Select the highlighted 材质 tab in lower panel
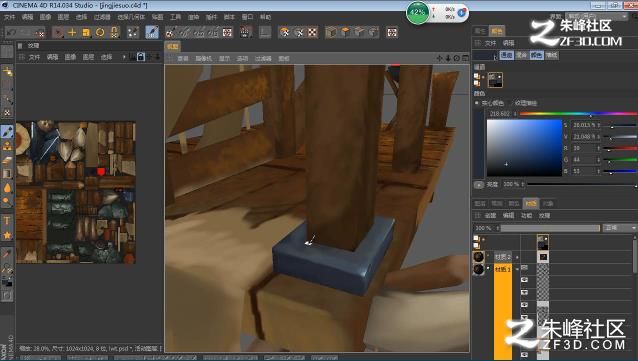The height and width of the screenshot is (361, 638). [531, 203]
